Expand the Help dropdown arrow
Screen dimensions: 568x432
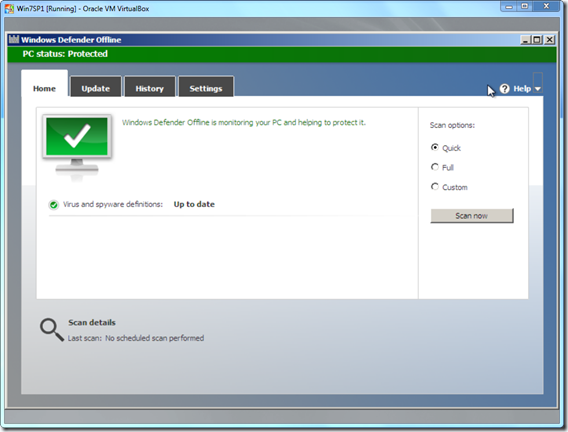[538, 89]
